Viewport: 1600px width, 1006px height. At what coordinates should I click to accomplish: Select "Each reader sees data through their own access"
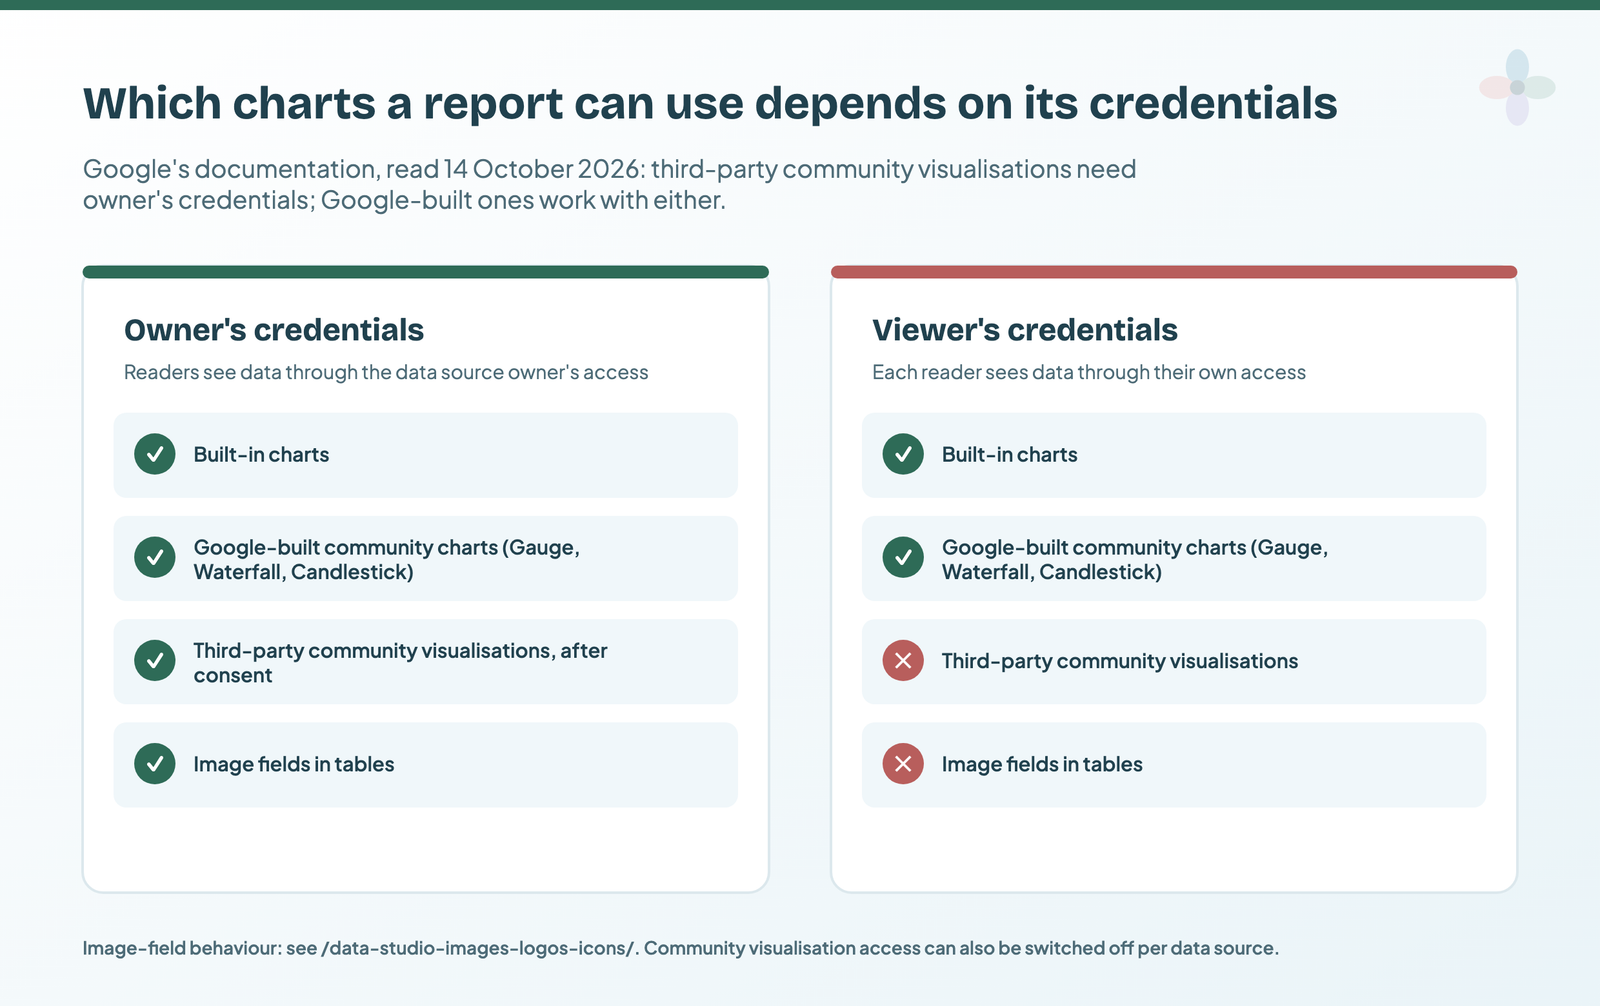click(x=1089, y=372)
